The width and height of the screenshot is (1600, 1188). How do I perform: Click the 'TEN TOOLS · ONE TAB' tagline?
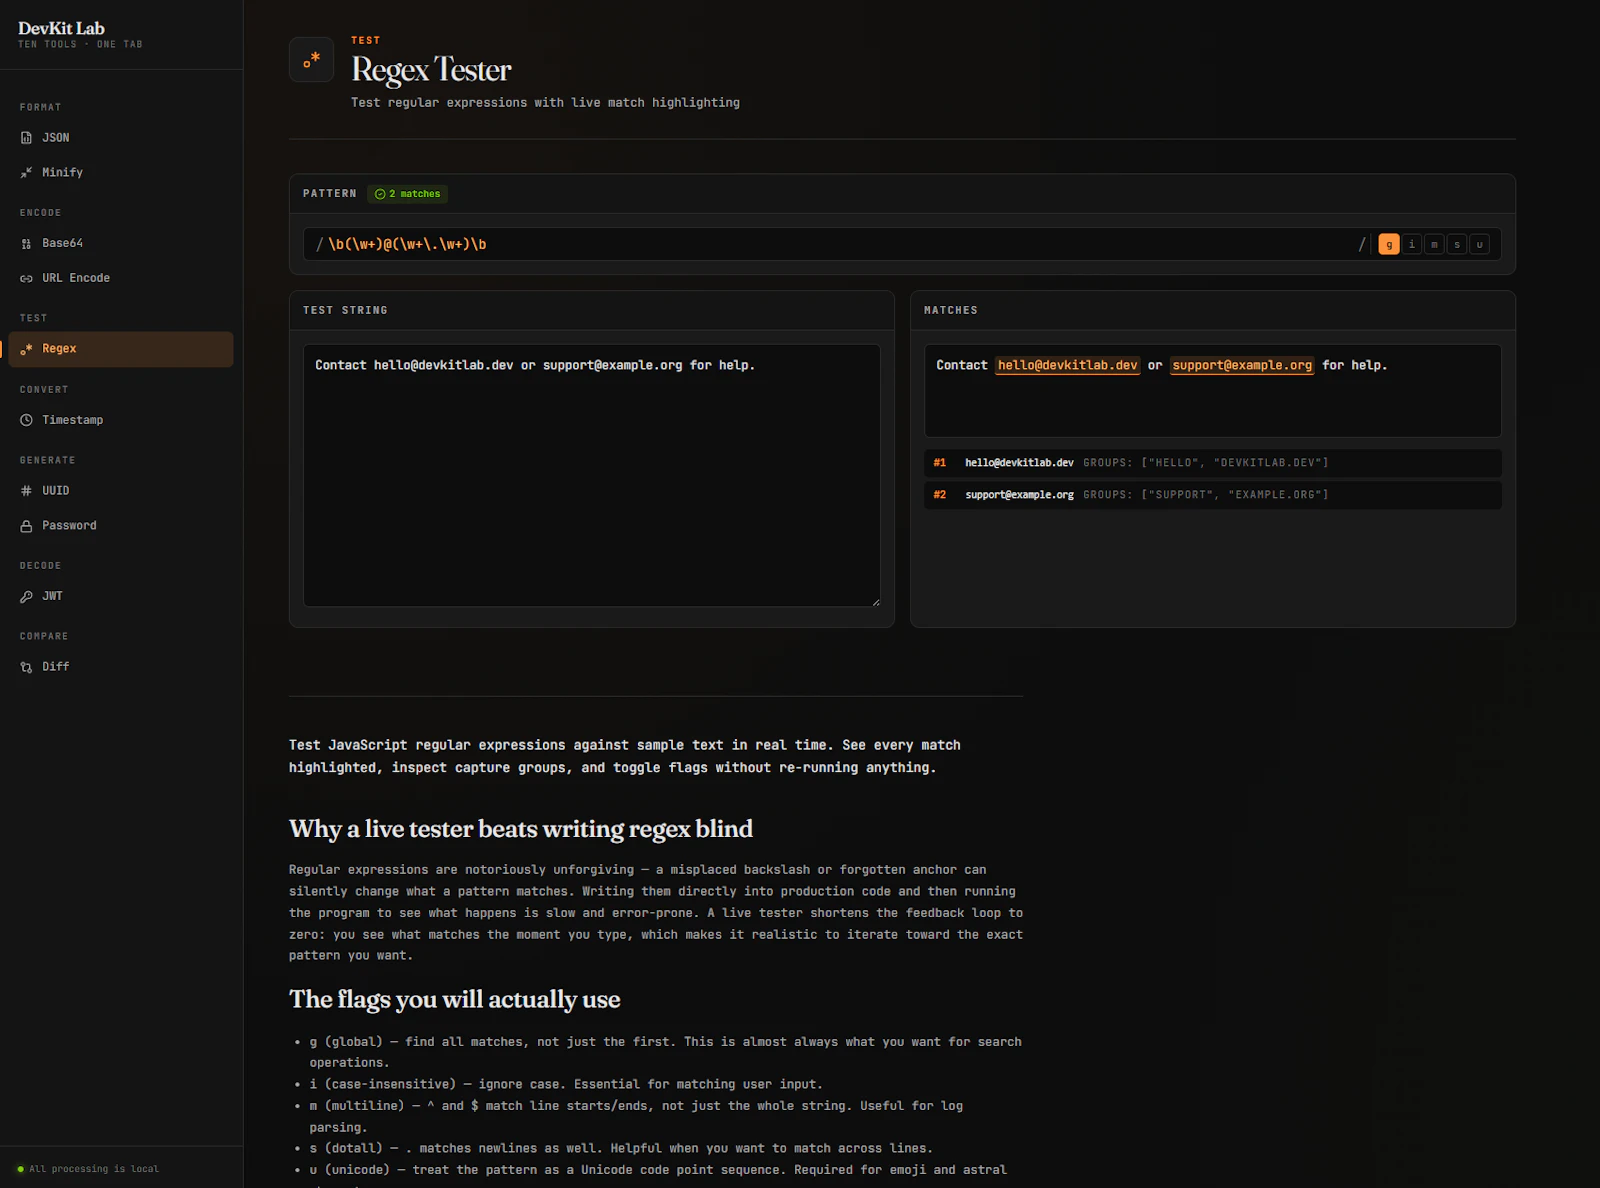point(80,45)
